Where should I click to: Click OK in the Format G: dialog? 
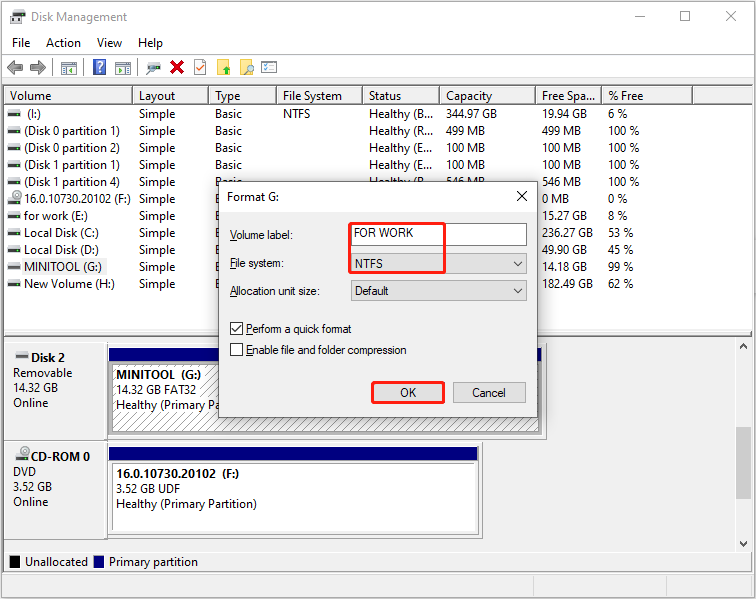pyautogui.click(x=408, y=393)
